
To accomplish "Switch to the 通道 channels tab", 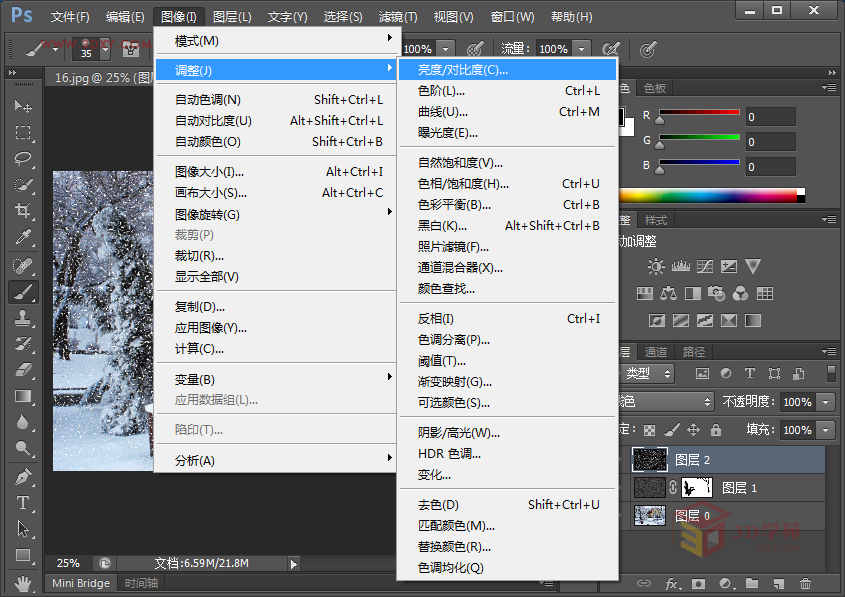I will (x=656, y=351).
